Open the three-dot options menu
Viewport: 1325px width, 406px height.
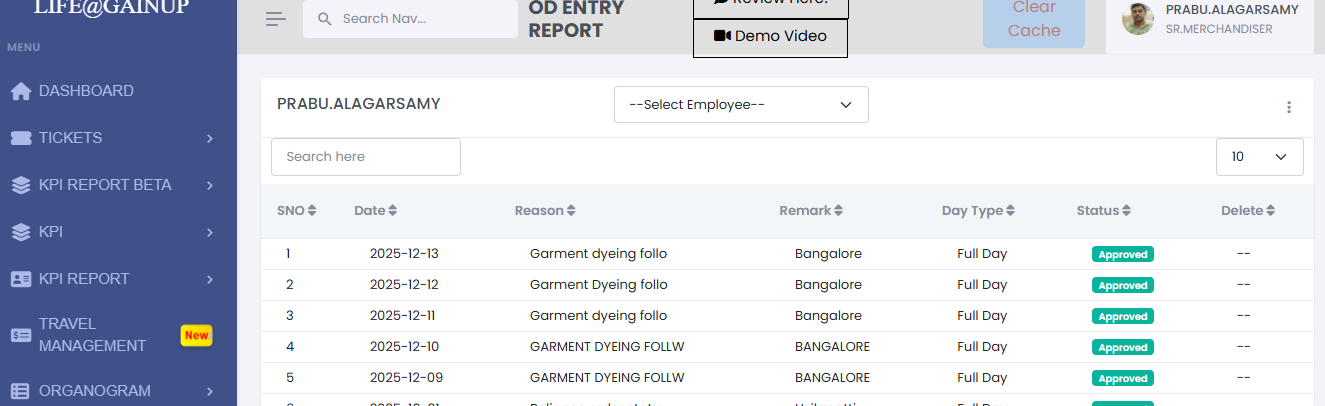(x=1288, y=107)
